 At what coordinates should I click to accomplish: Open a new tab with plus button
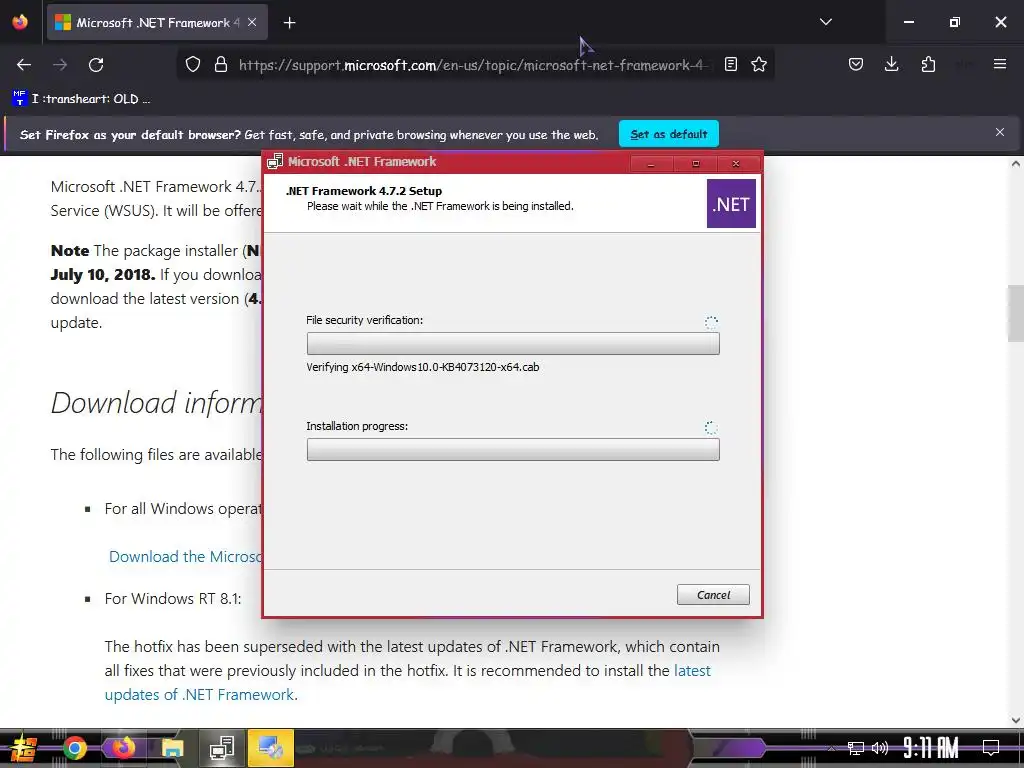pyautogui.click(x=290, y=23)
